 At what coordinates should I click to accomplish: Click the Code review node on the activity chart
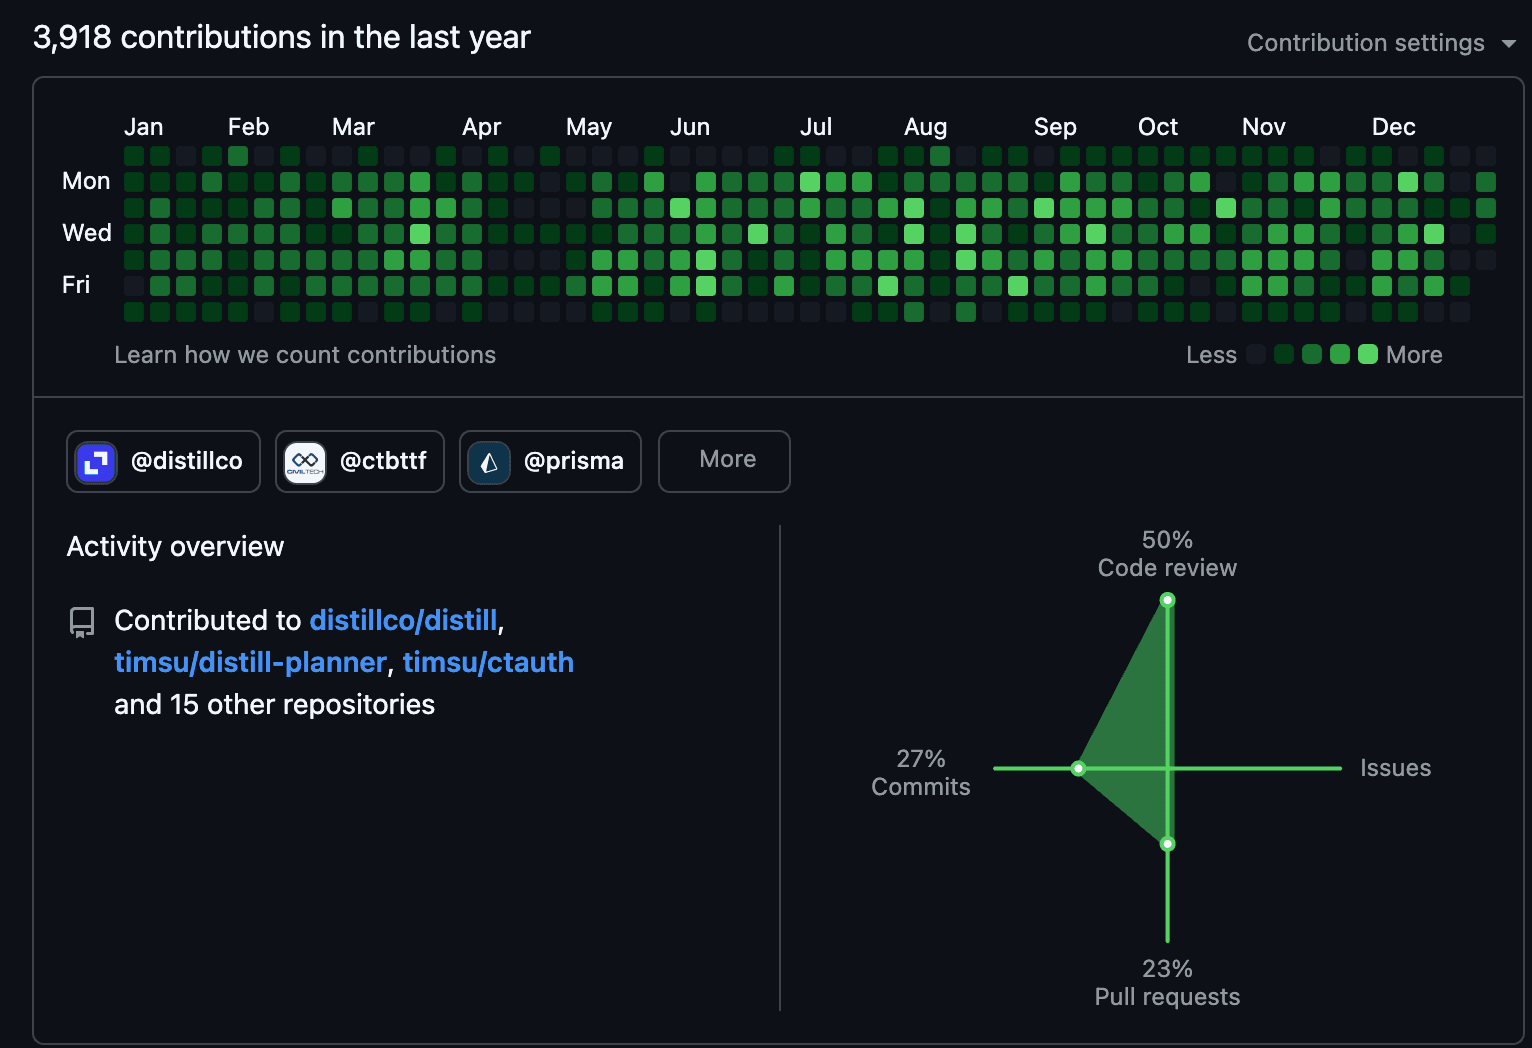(x=1167, y=598)
